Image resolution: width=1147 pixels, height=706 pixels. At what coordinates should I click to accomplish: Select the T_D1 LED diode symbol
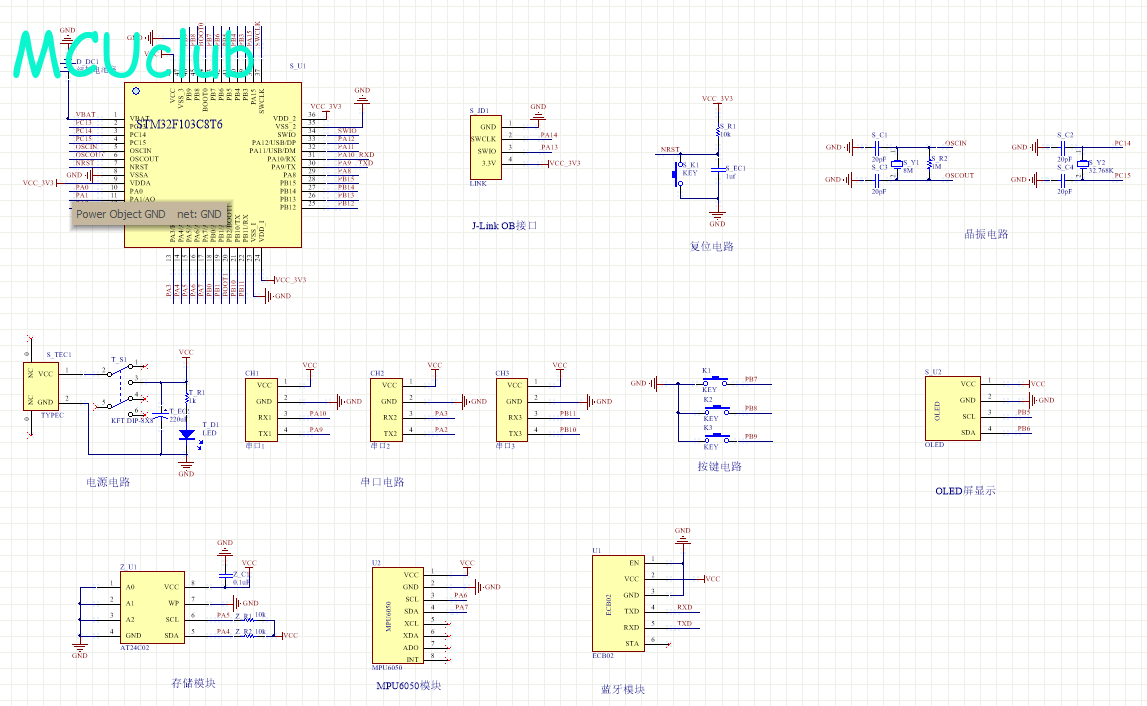(186, 435)
